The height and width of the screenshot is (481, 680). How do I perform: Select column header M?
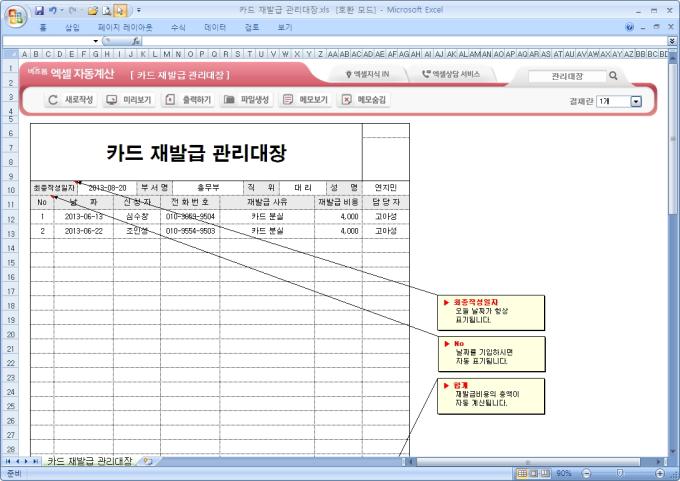click(167, 54)
